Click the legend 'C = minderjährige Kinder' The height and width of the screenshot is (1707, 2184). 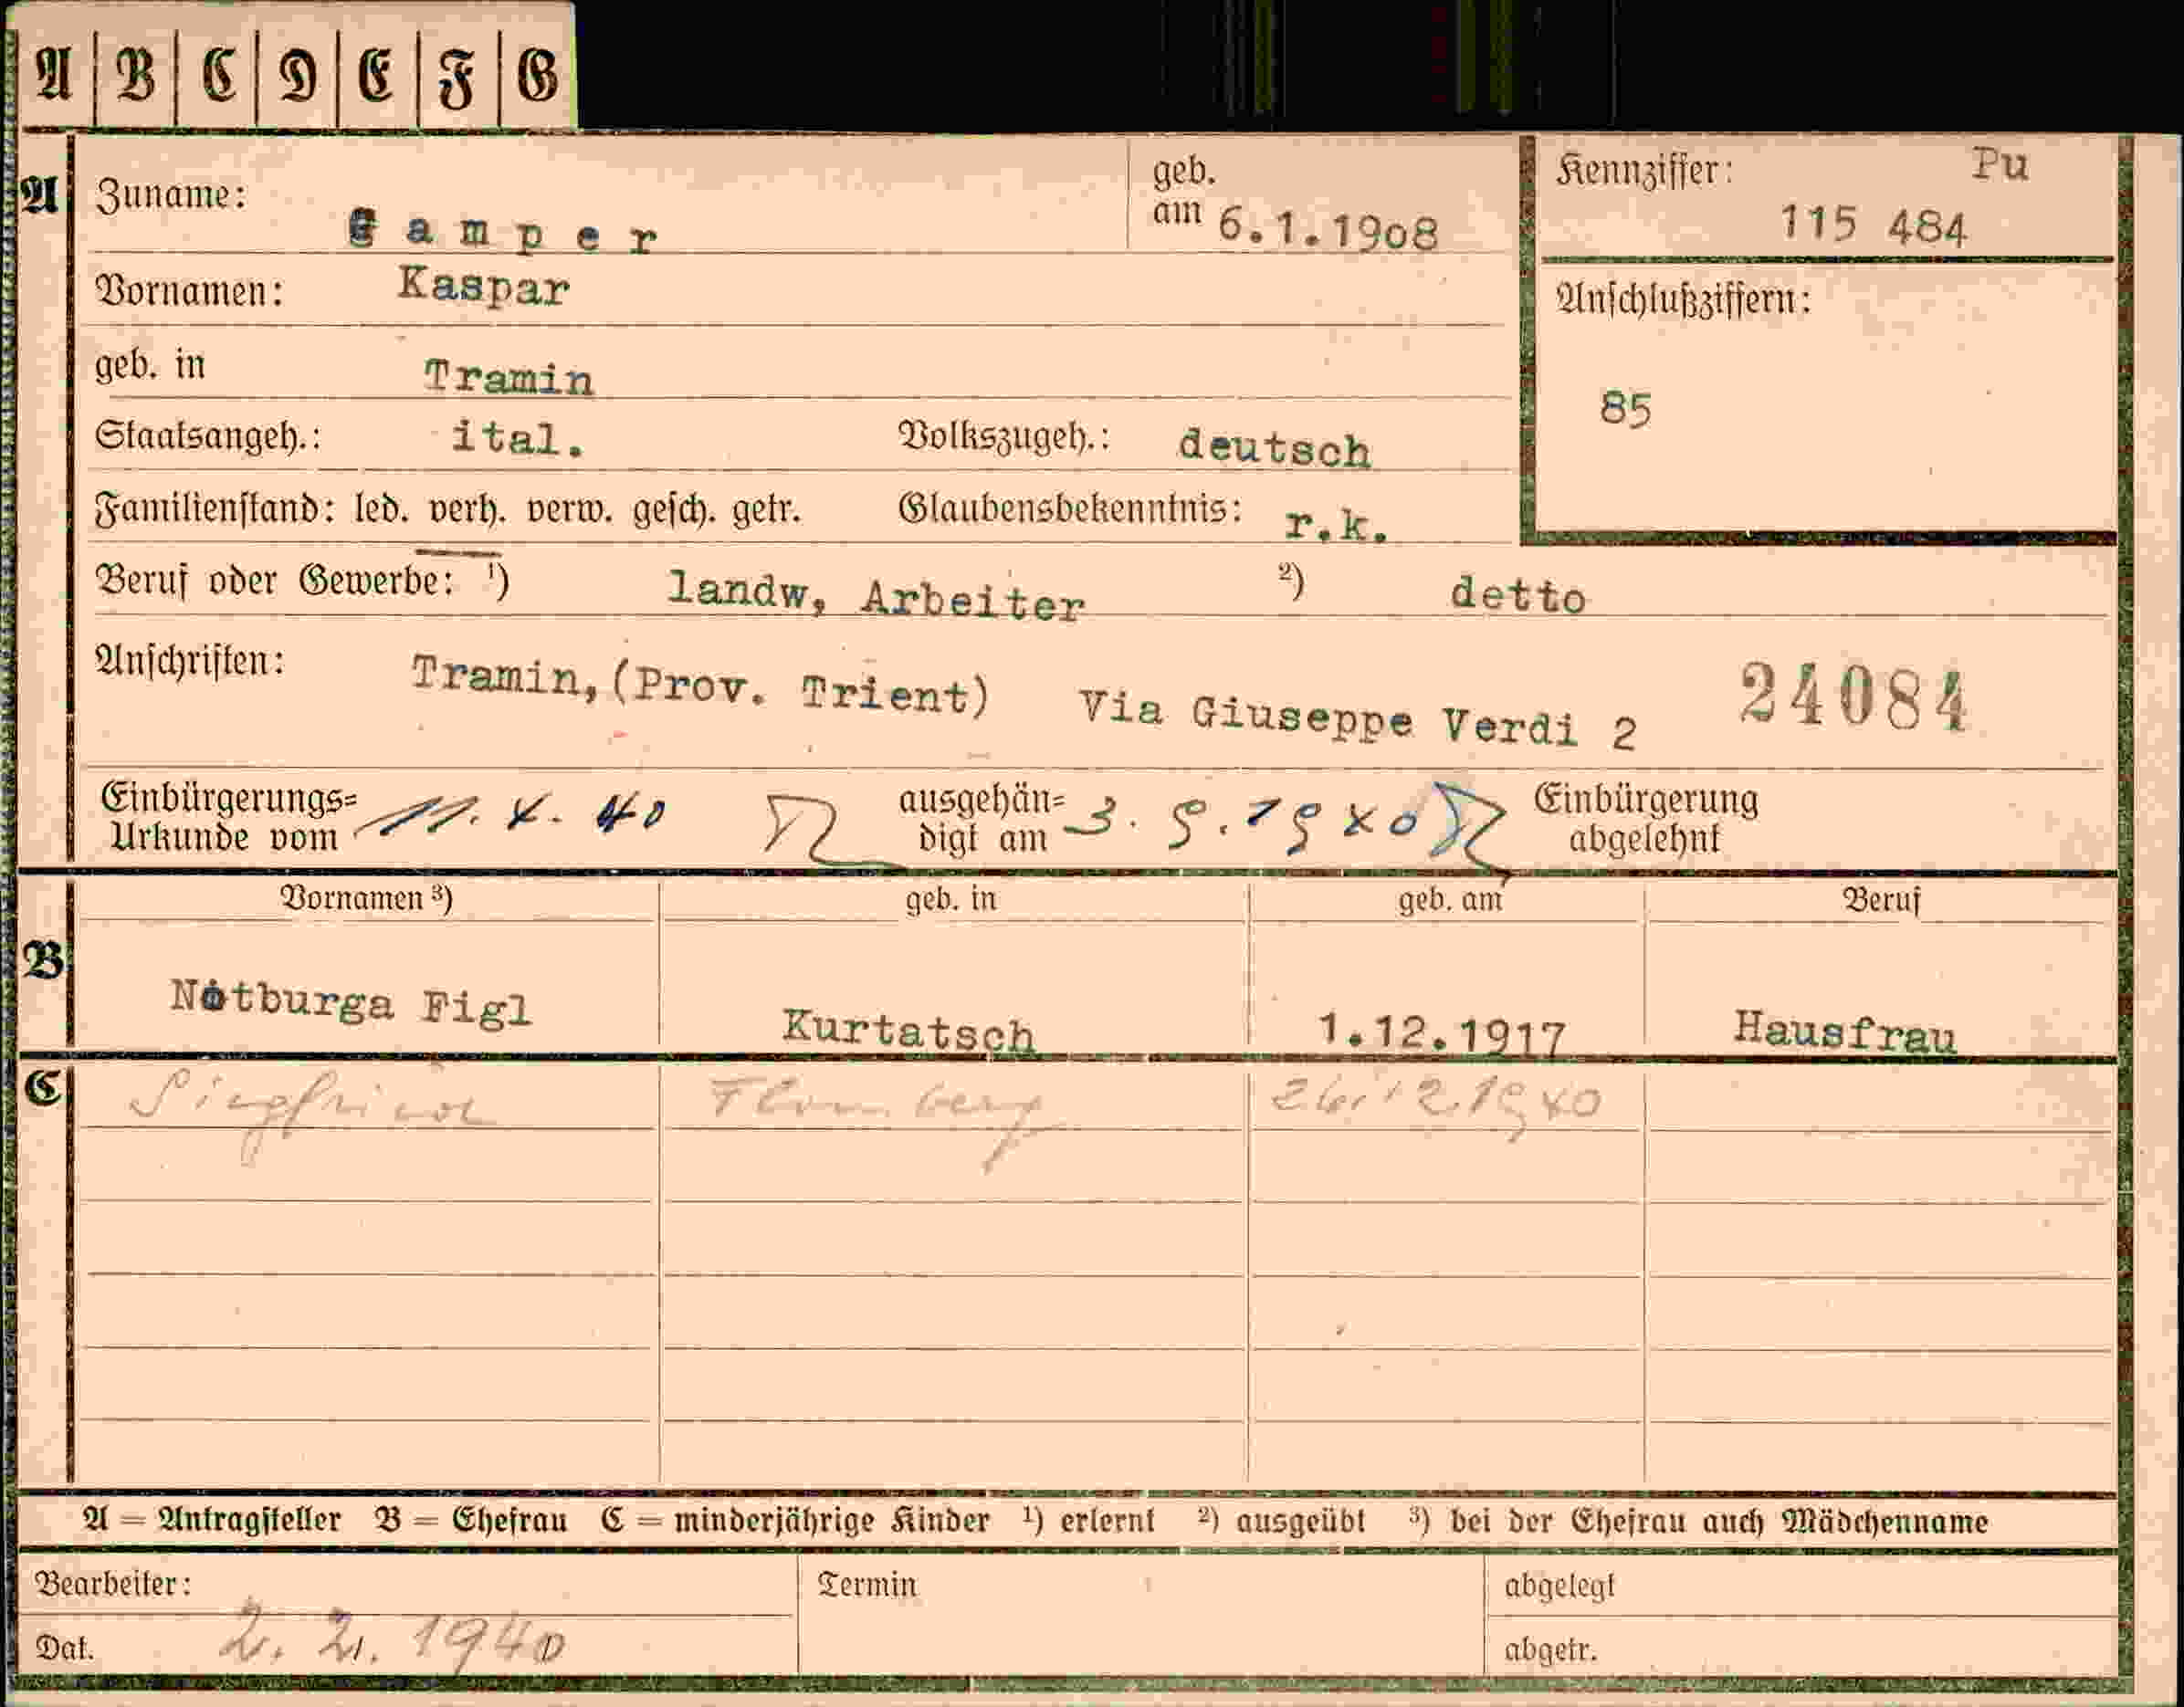795,1521
